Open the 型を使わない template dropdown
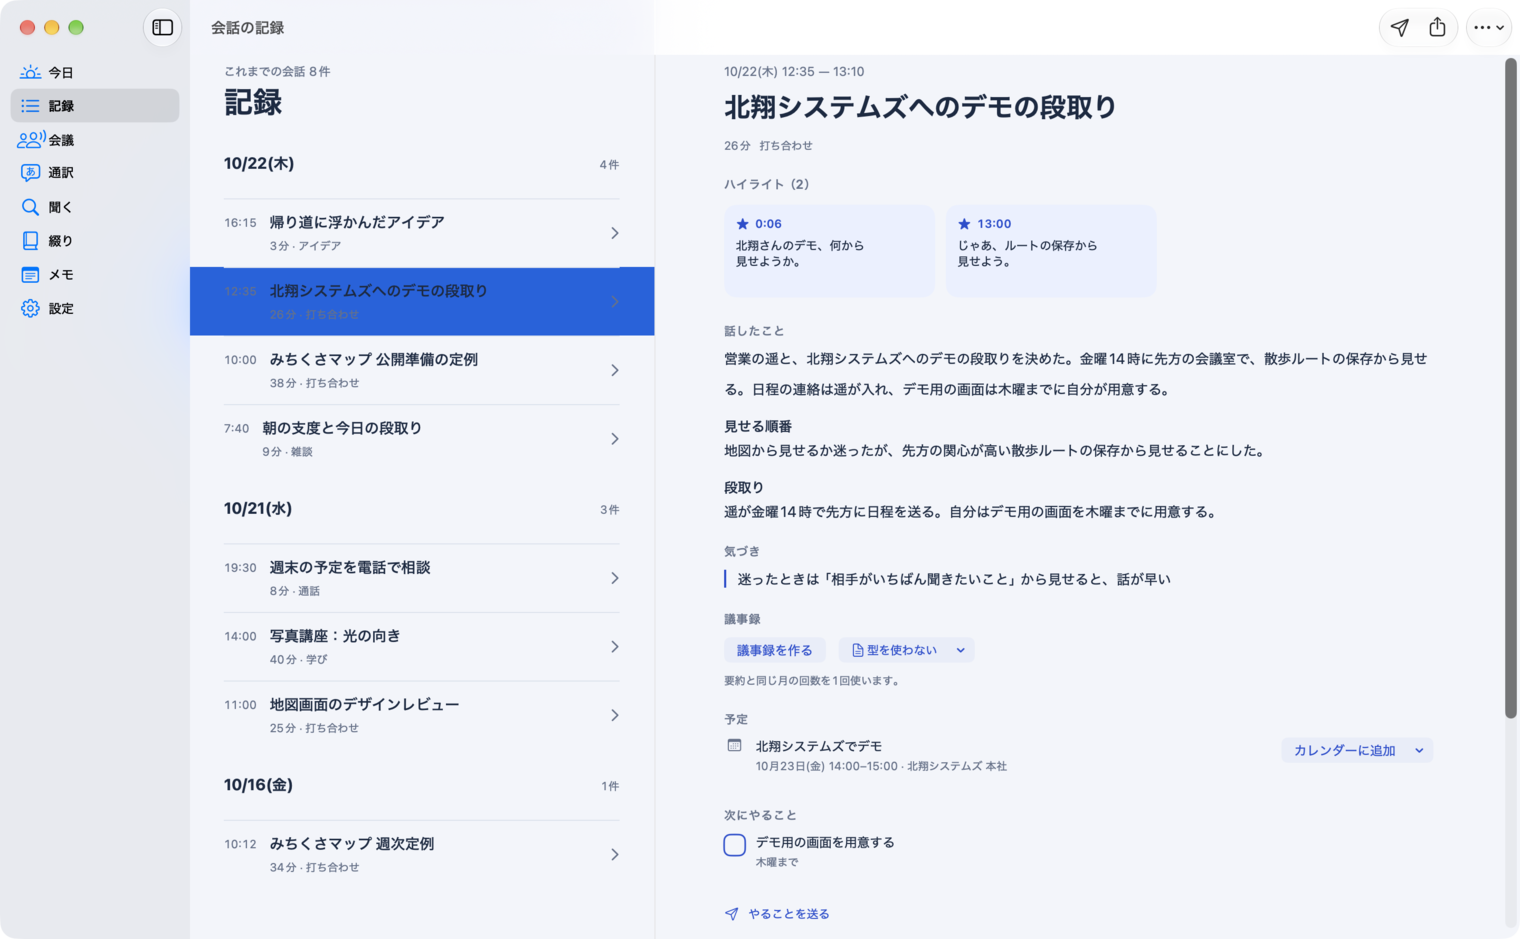 pyautogui.click(x=907, y=650)
